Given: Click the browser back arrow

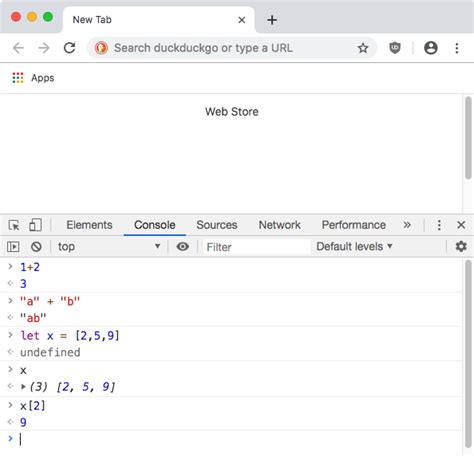Looking at the screenshot, I should coord(18,48).
